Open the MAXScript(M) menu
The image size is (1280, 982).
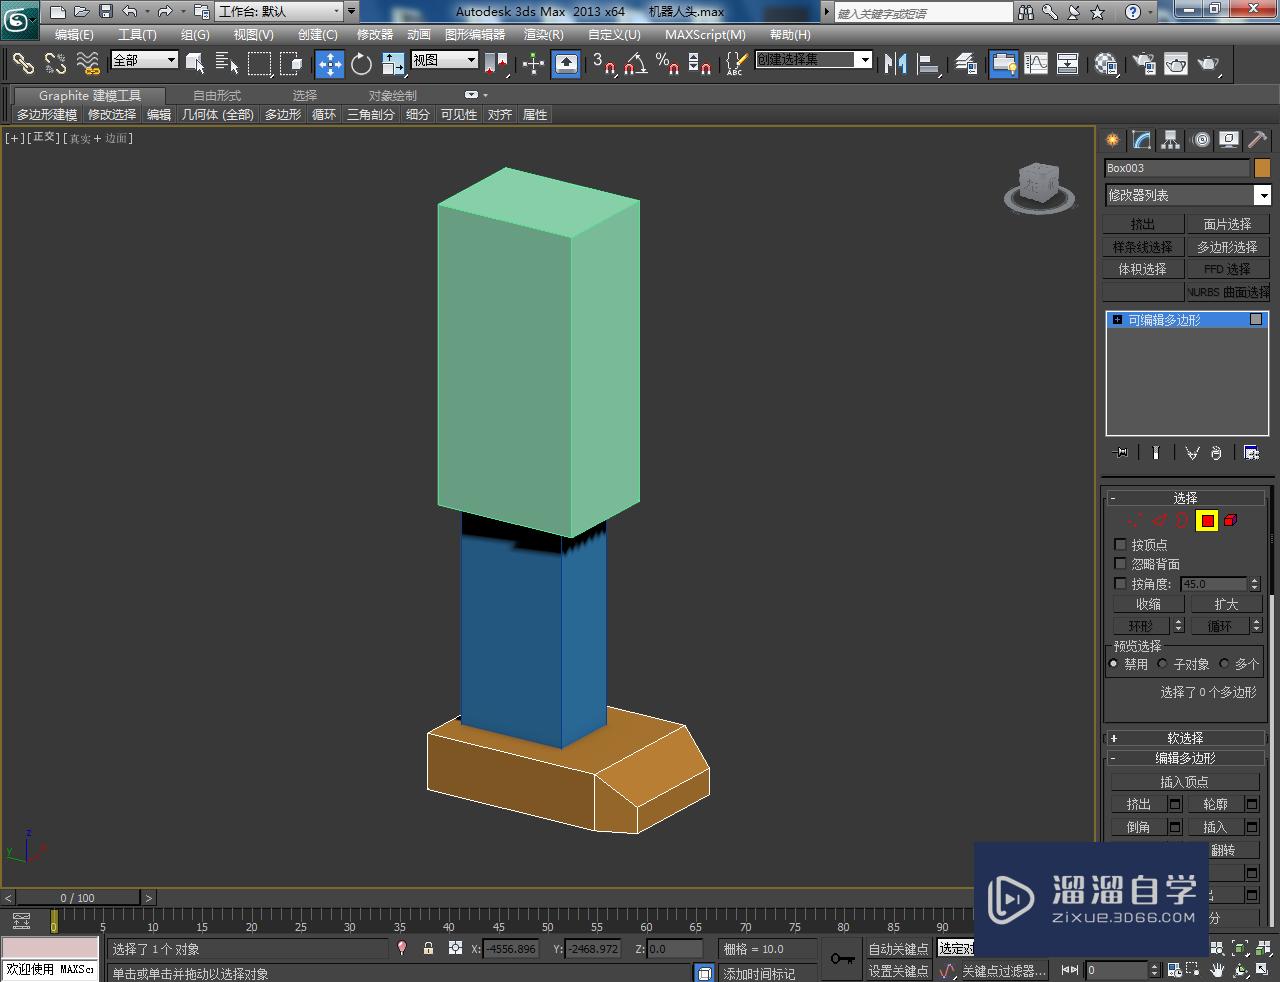coord(705,34)
